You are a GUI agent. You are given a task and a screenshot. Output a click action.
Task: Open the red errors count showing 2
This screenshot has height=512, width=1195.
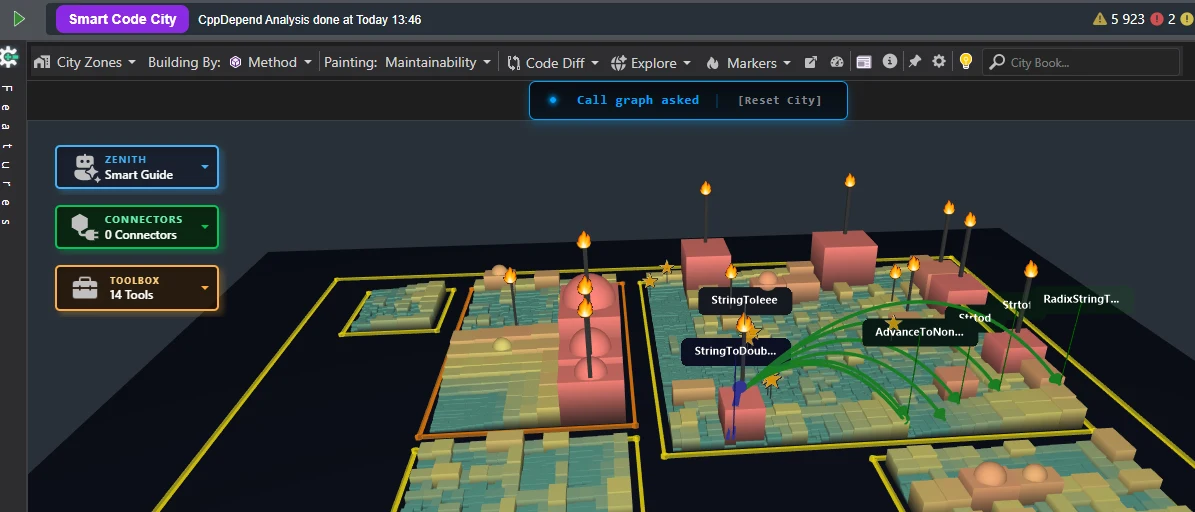coord(1164,19)
